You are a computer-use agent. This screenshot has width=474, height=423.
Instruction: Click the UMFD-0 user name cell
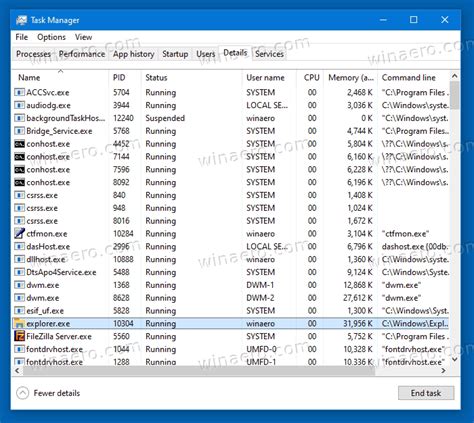tap(261, 349)
